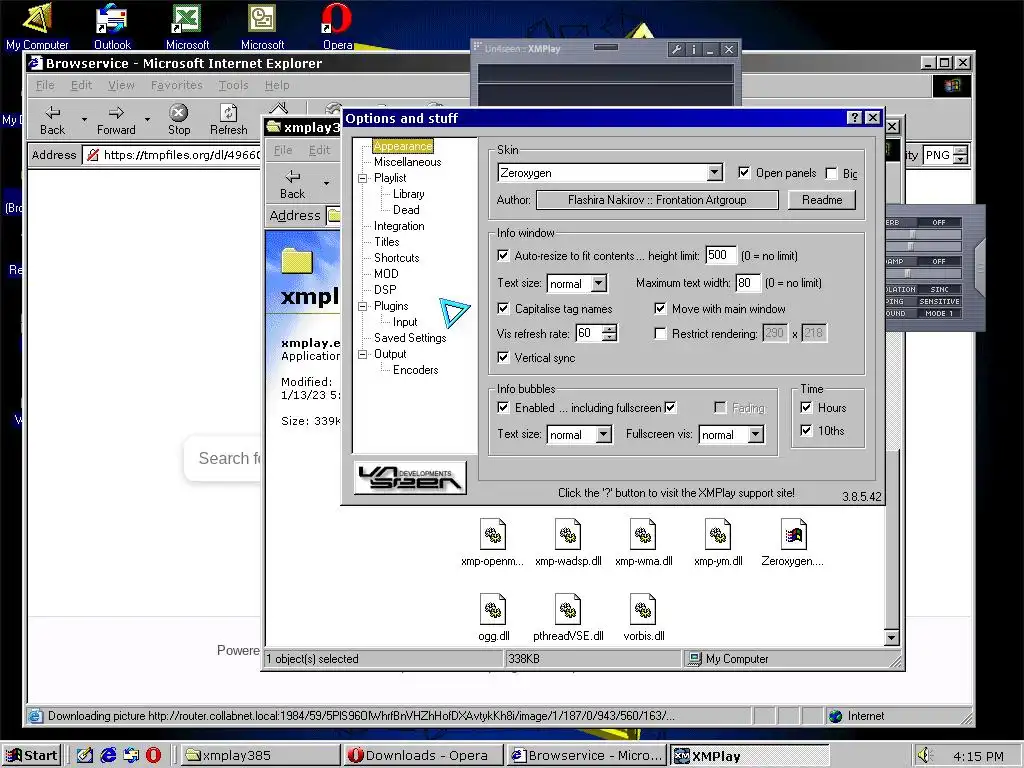Click volume speaker icon in system tray

tap(923, 755)
